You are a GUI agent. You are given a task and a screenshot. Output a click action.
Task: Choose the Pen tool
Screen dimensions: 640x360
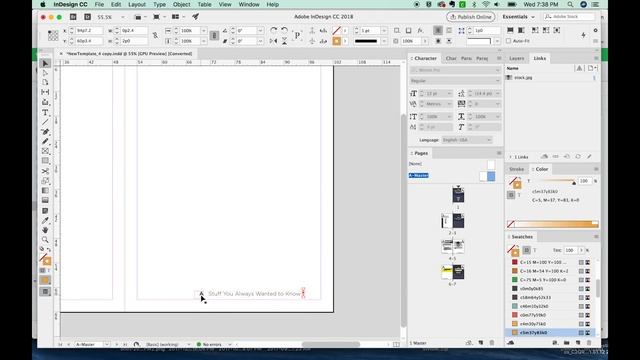point(45,132)
